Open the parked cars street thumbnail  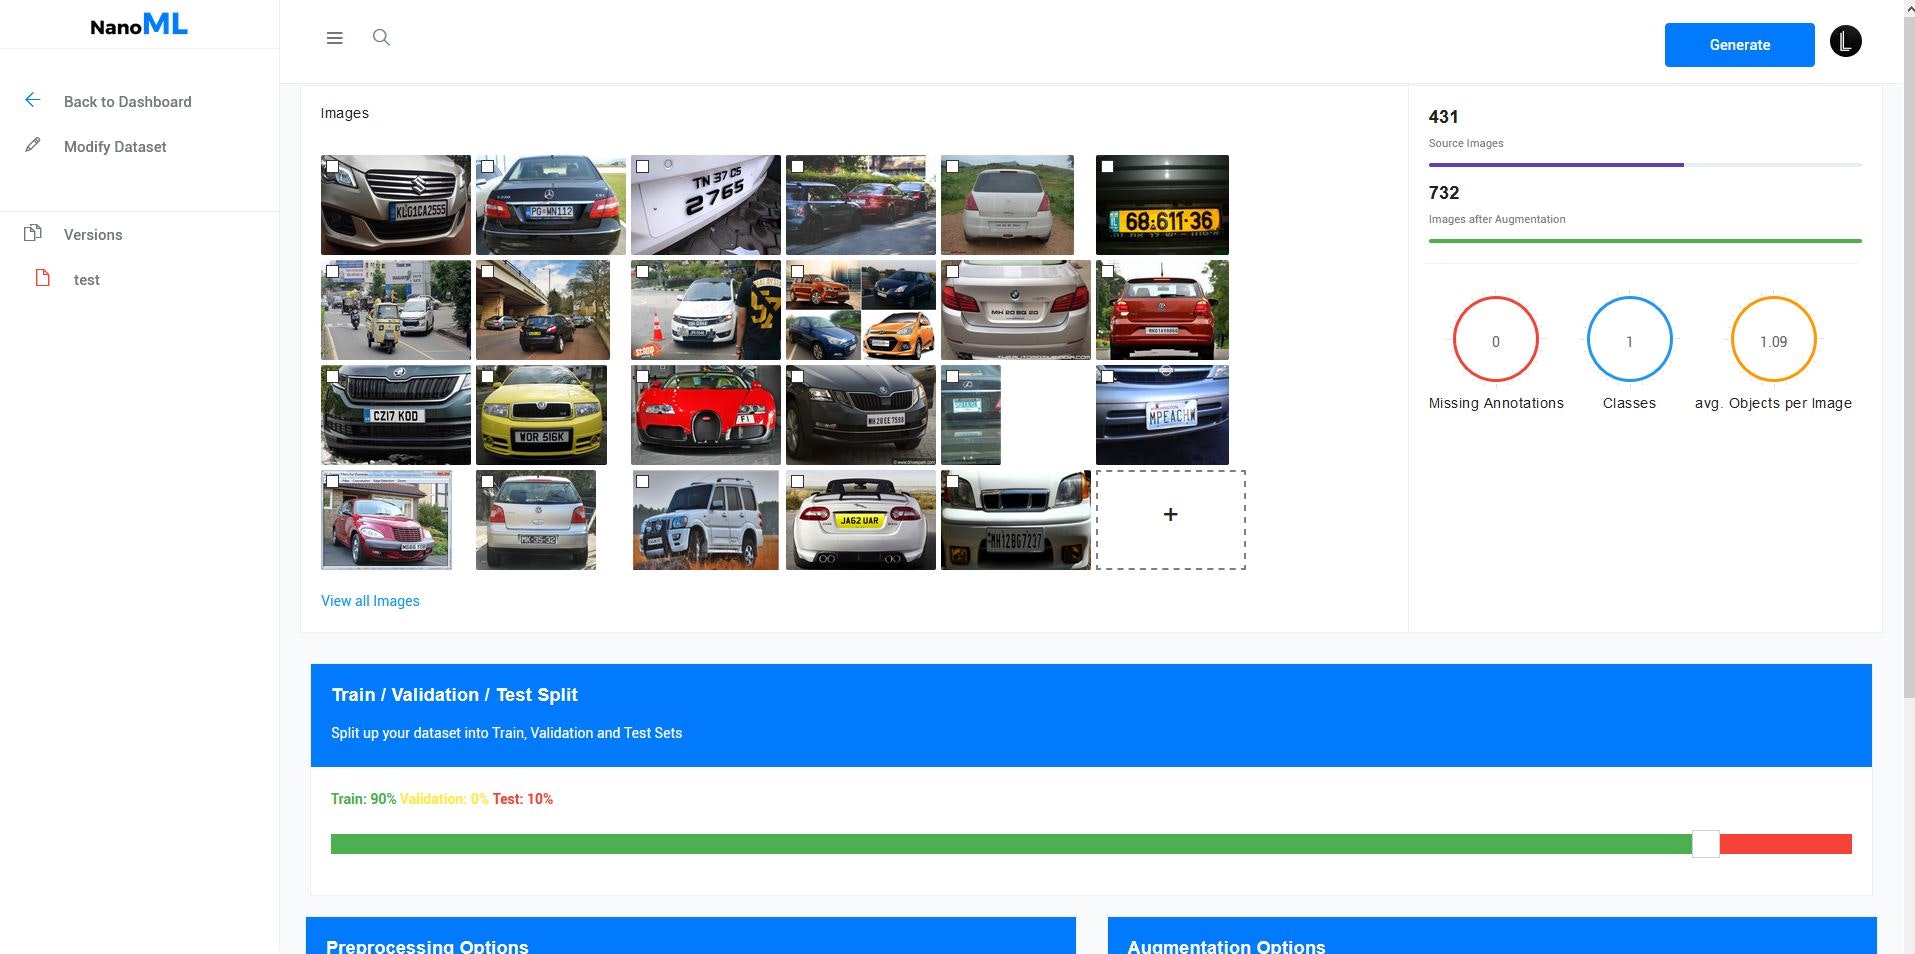click(861, 205)
